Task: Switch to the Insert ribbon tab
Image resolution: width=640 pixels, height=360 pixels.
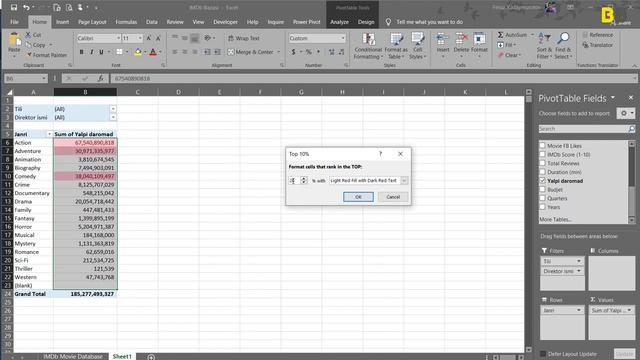Action: (62, 22)
